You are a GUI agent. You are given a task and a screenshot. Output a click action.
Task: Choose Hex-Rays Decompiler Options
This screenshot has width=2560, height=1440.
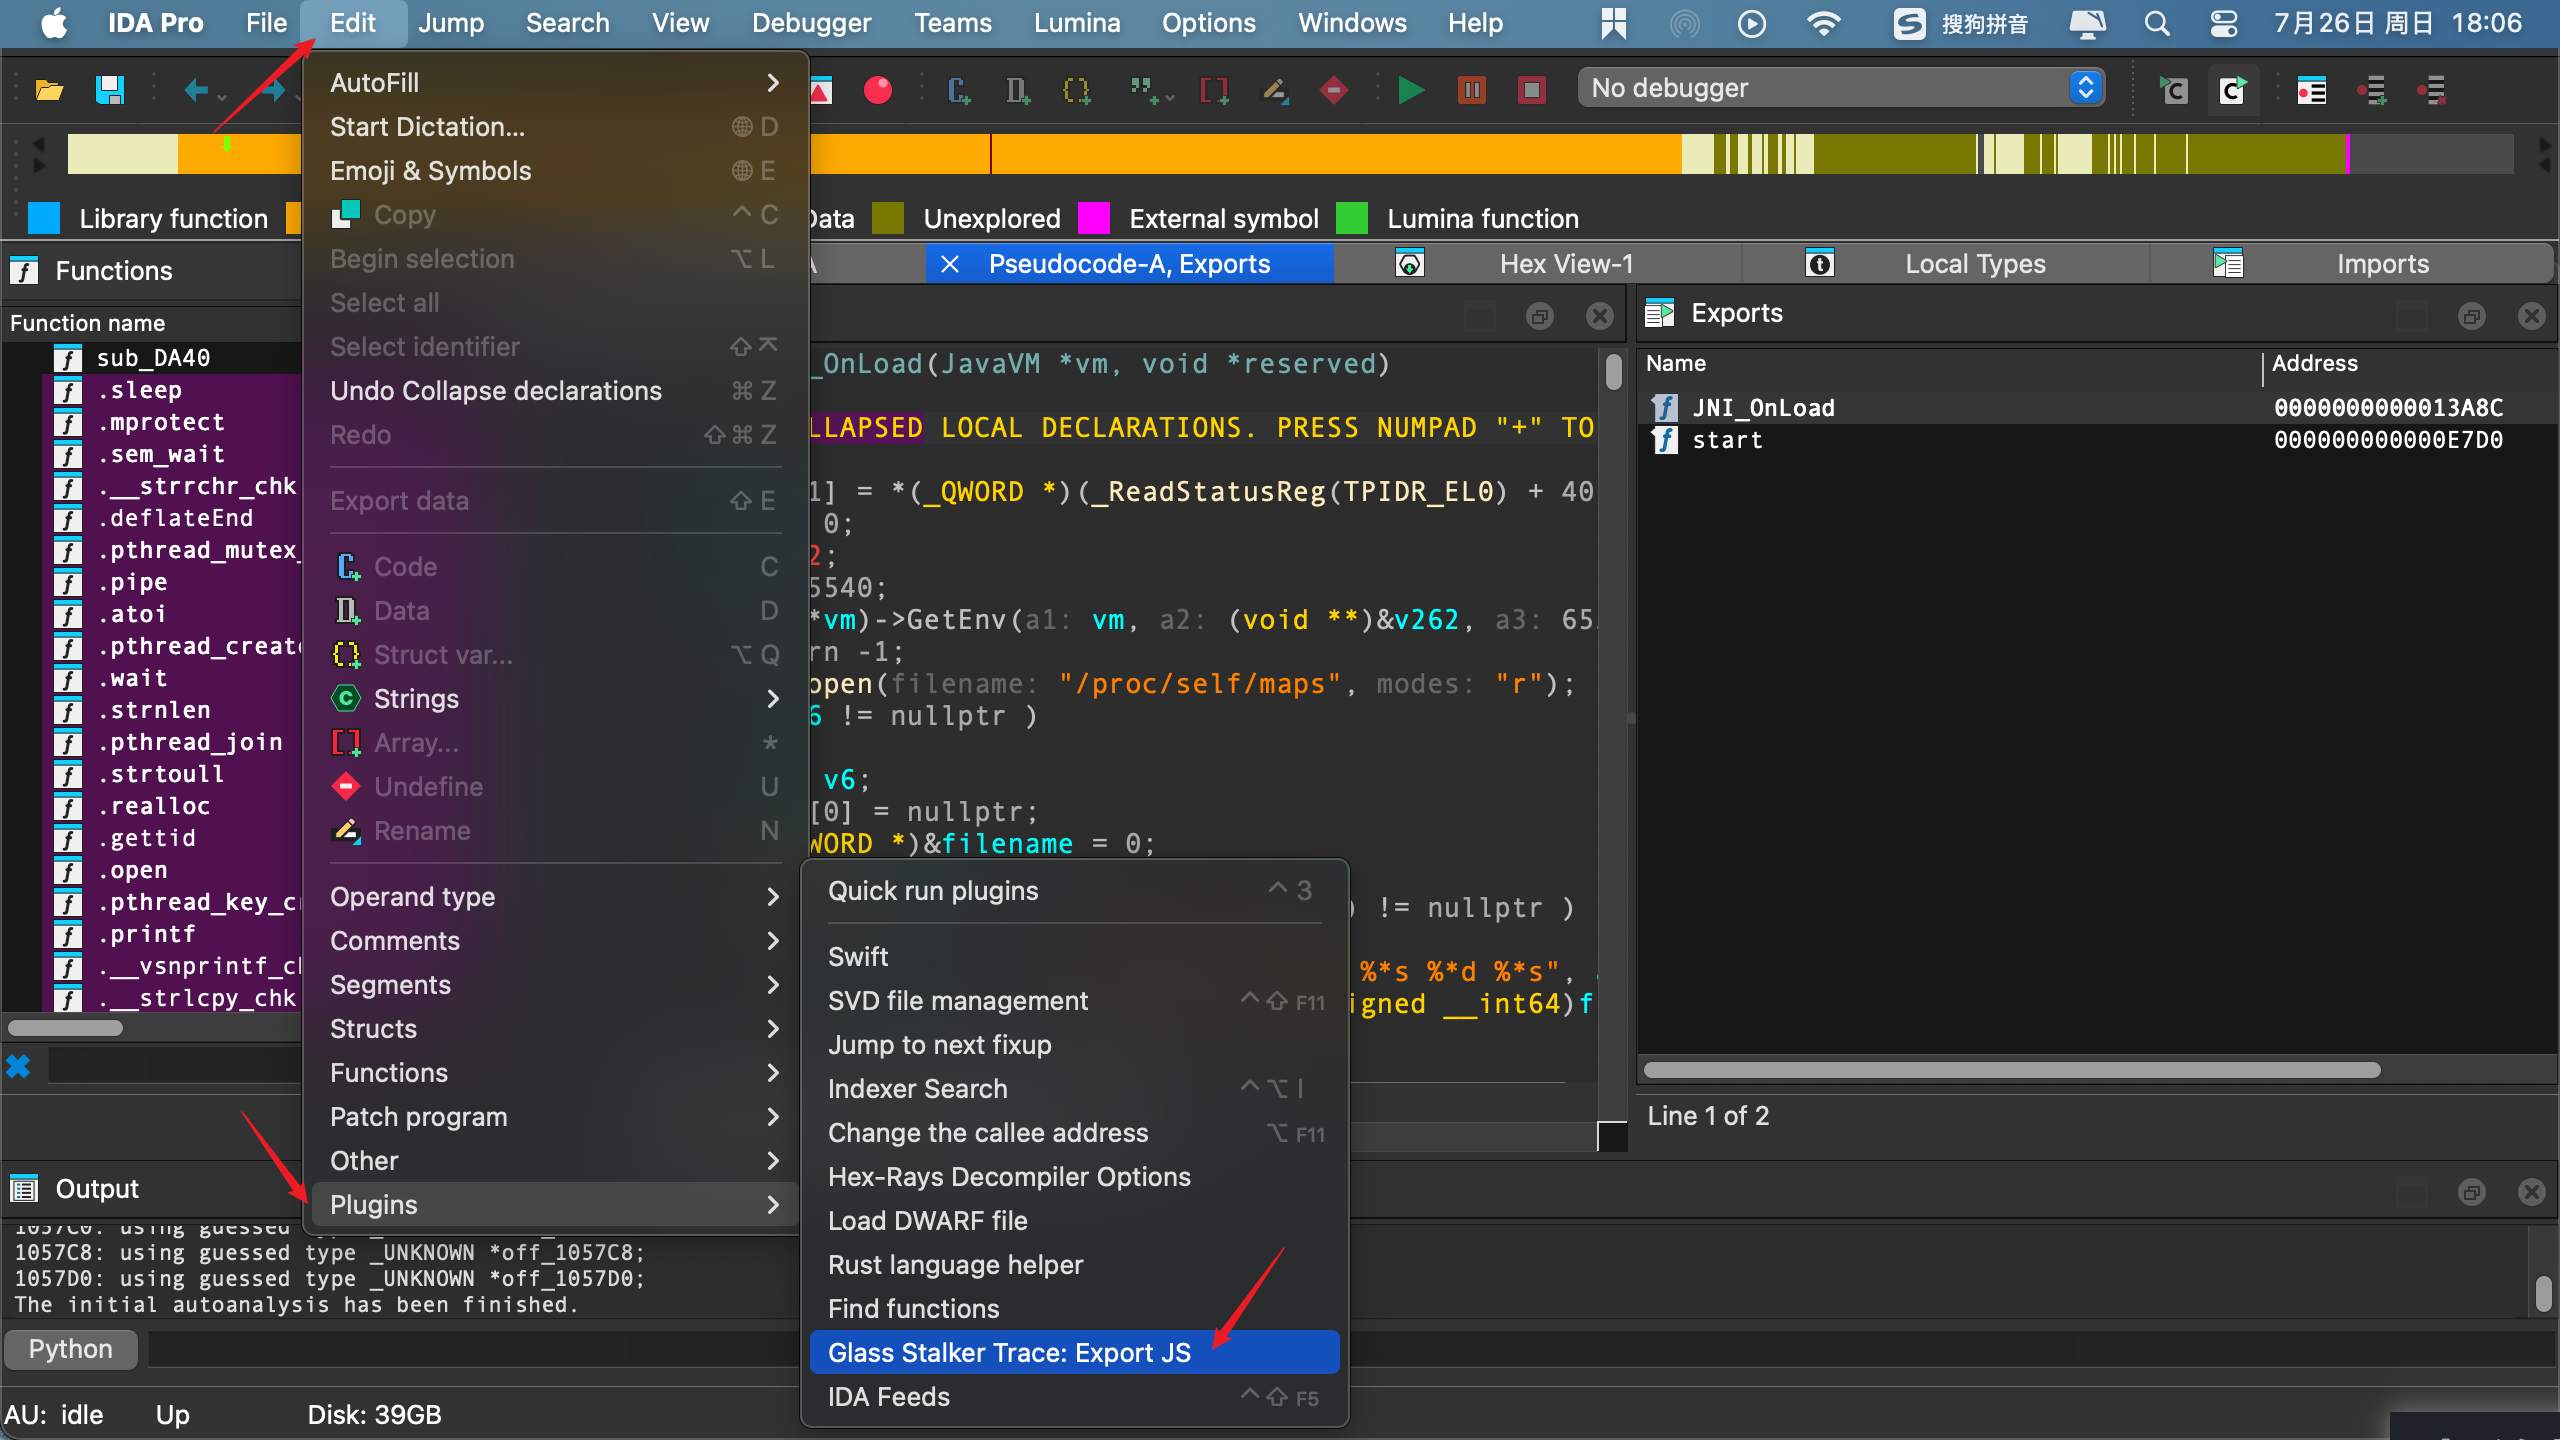(x=1075, y=1177)
